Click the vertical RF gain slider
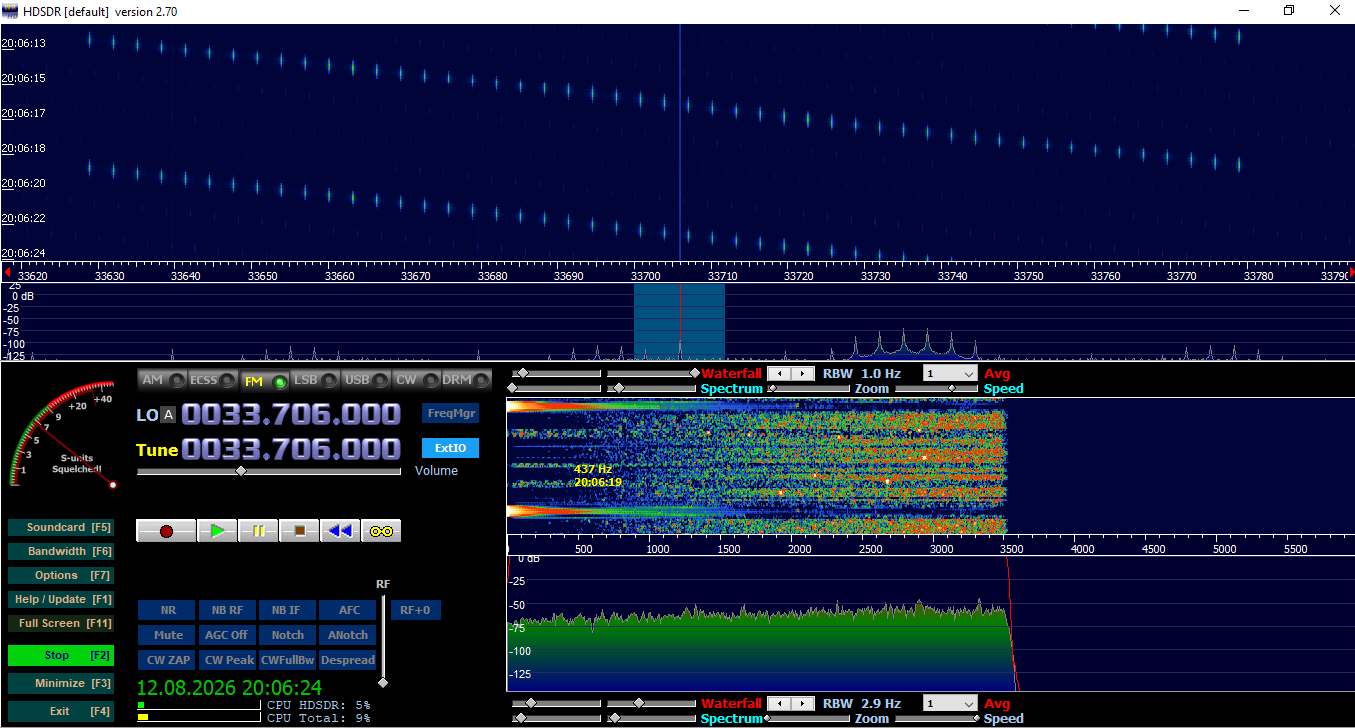Image resolution: width=1355 pixels, height=728 pixels. pyautogui.click(x=382, y=640)
